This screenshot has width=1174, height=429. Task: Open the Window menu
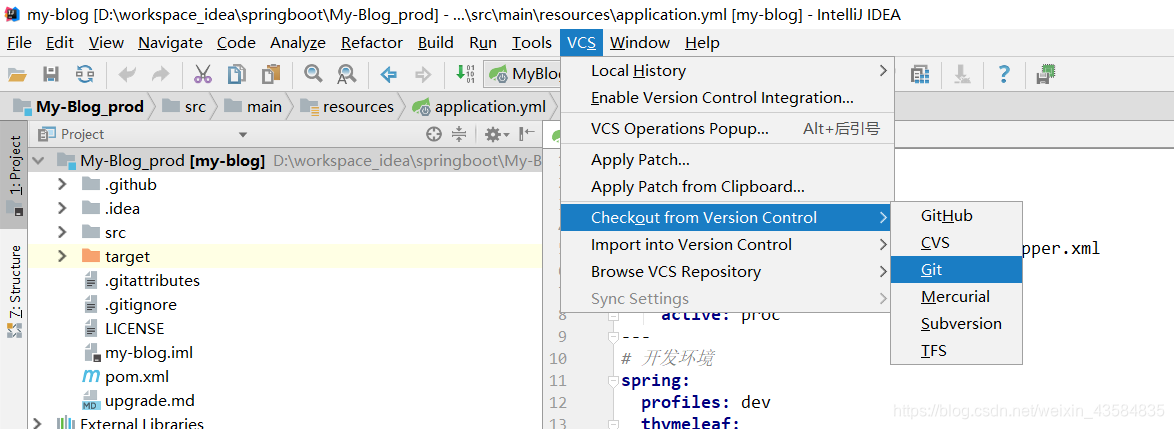[639, 43]
